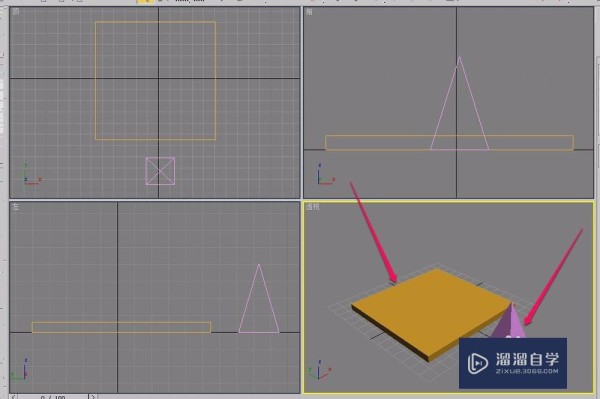This screenshot has width=600, height=399.
Task: Select the pink pyramid outline in Front viewport
Action: 460,103
